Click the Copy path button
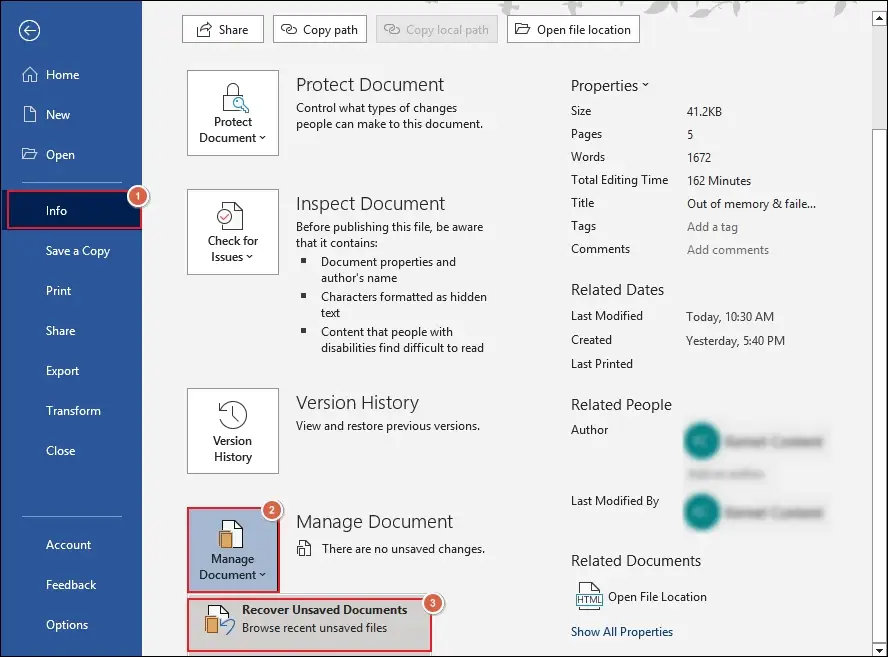 pos(320,29)
